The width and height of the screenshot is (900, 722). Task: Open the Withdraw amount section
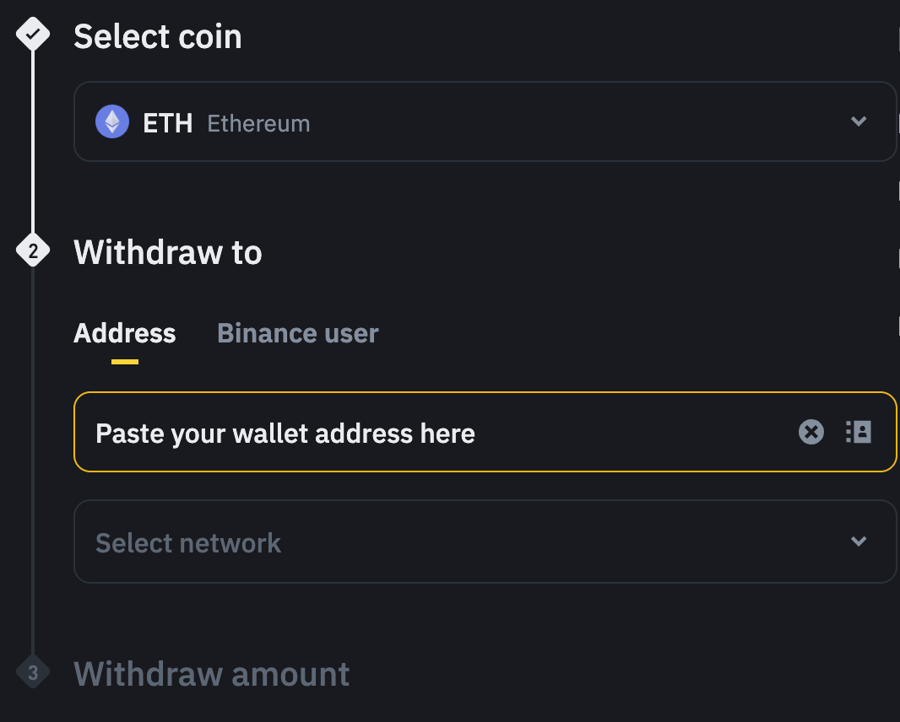211,673
